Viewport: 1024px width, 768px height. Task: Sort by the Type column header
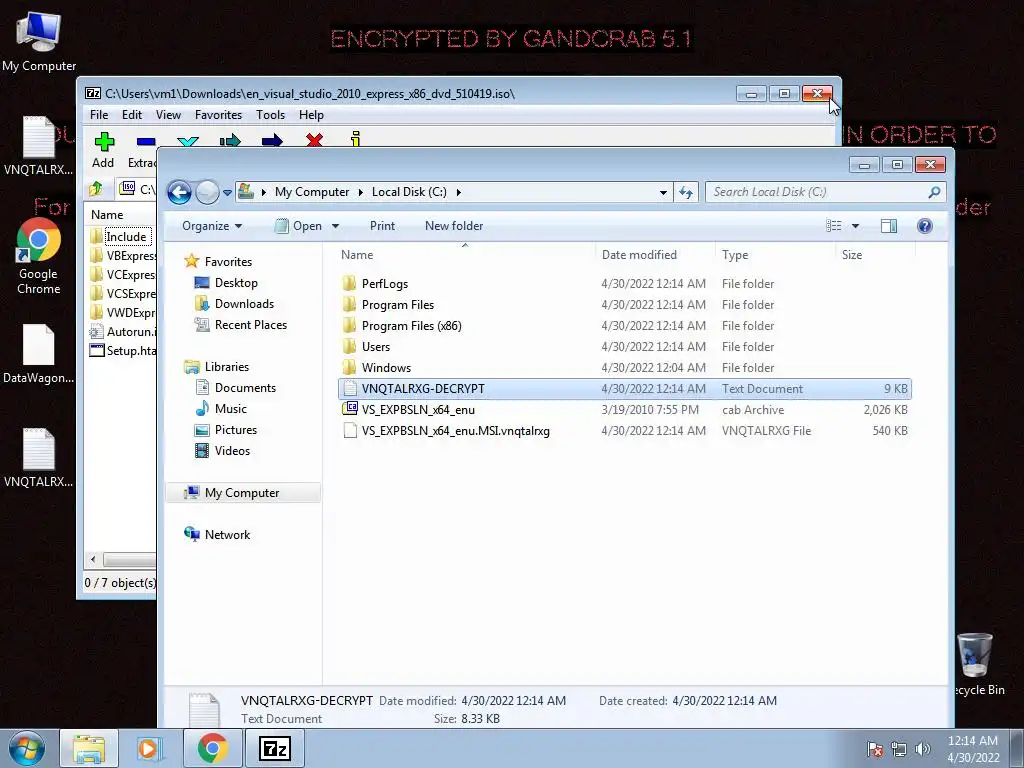click(775, 255)
